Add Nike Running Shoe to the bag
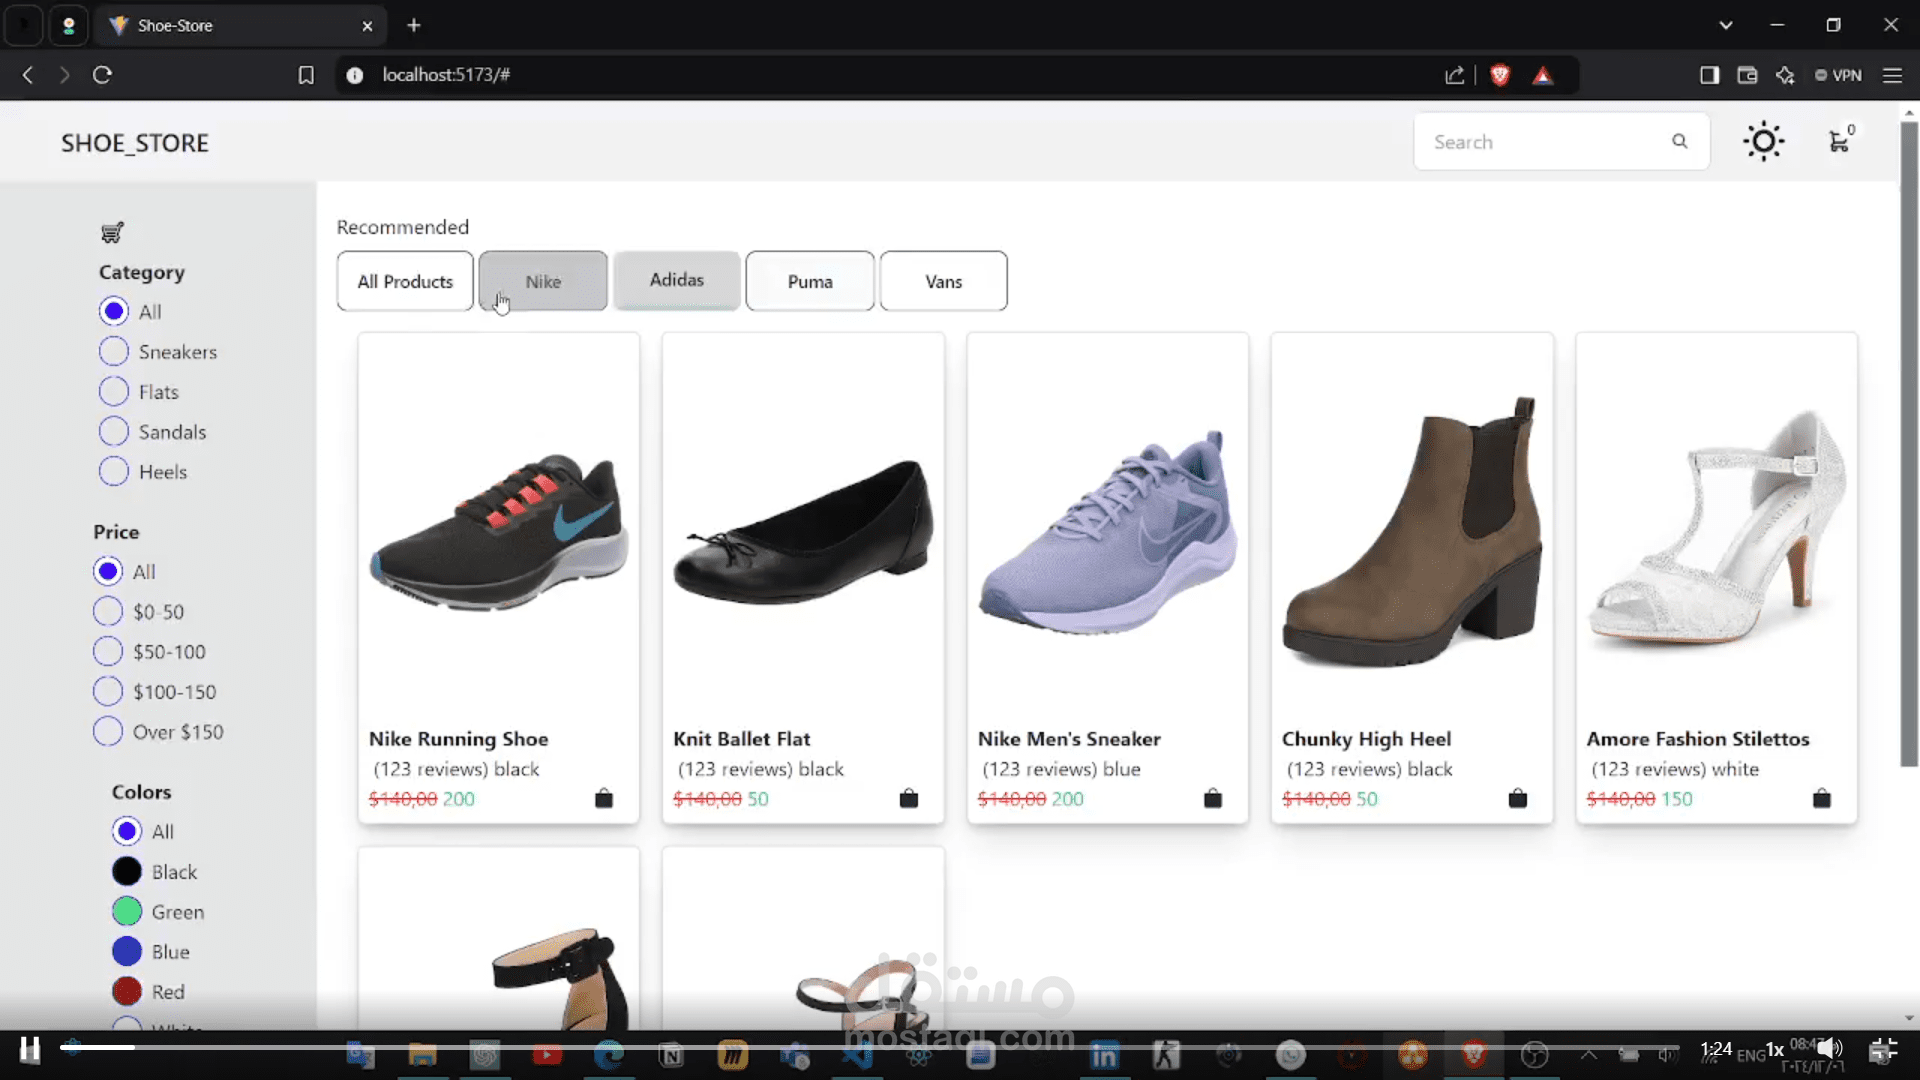The image size is (1920, 1080). (604, 798)
